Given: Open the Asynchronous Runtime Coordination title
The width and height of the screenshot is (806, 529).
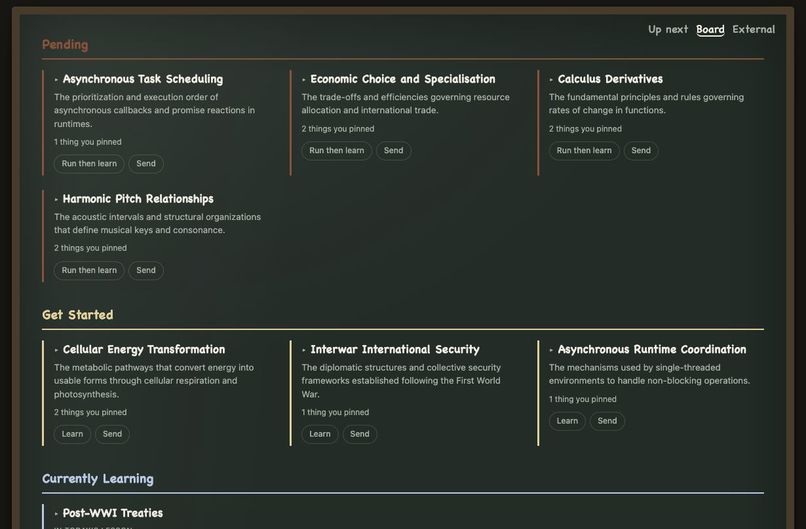Looking at the screenshot, I should click(652, 350).
